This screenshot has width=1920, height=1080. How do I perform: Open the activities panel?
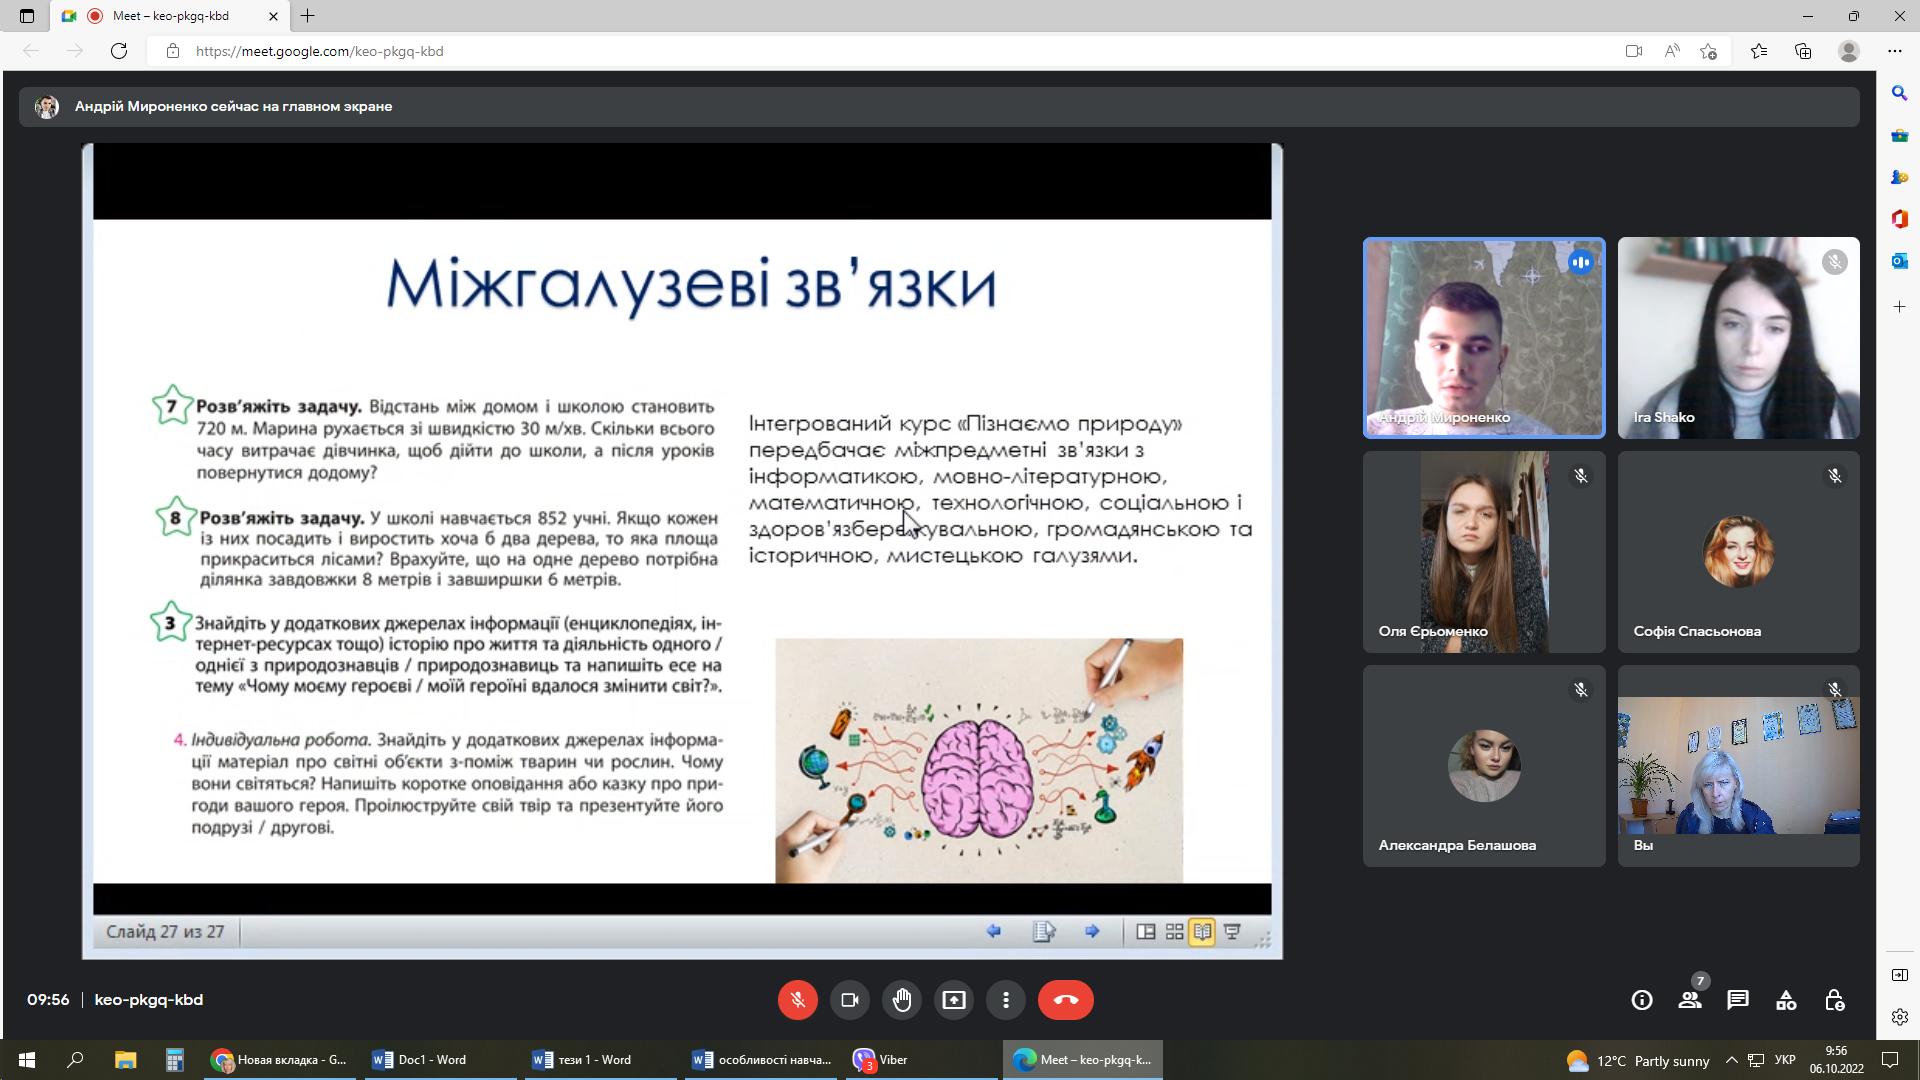pos(1786,1000)
